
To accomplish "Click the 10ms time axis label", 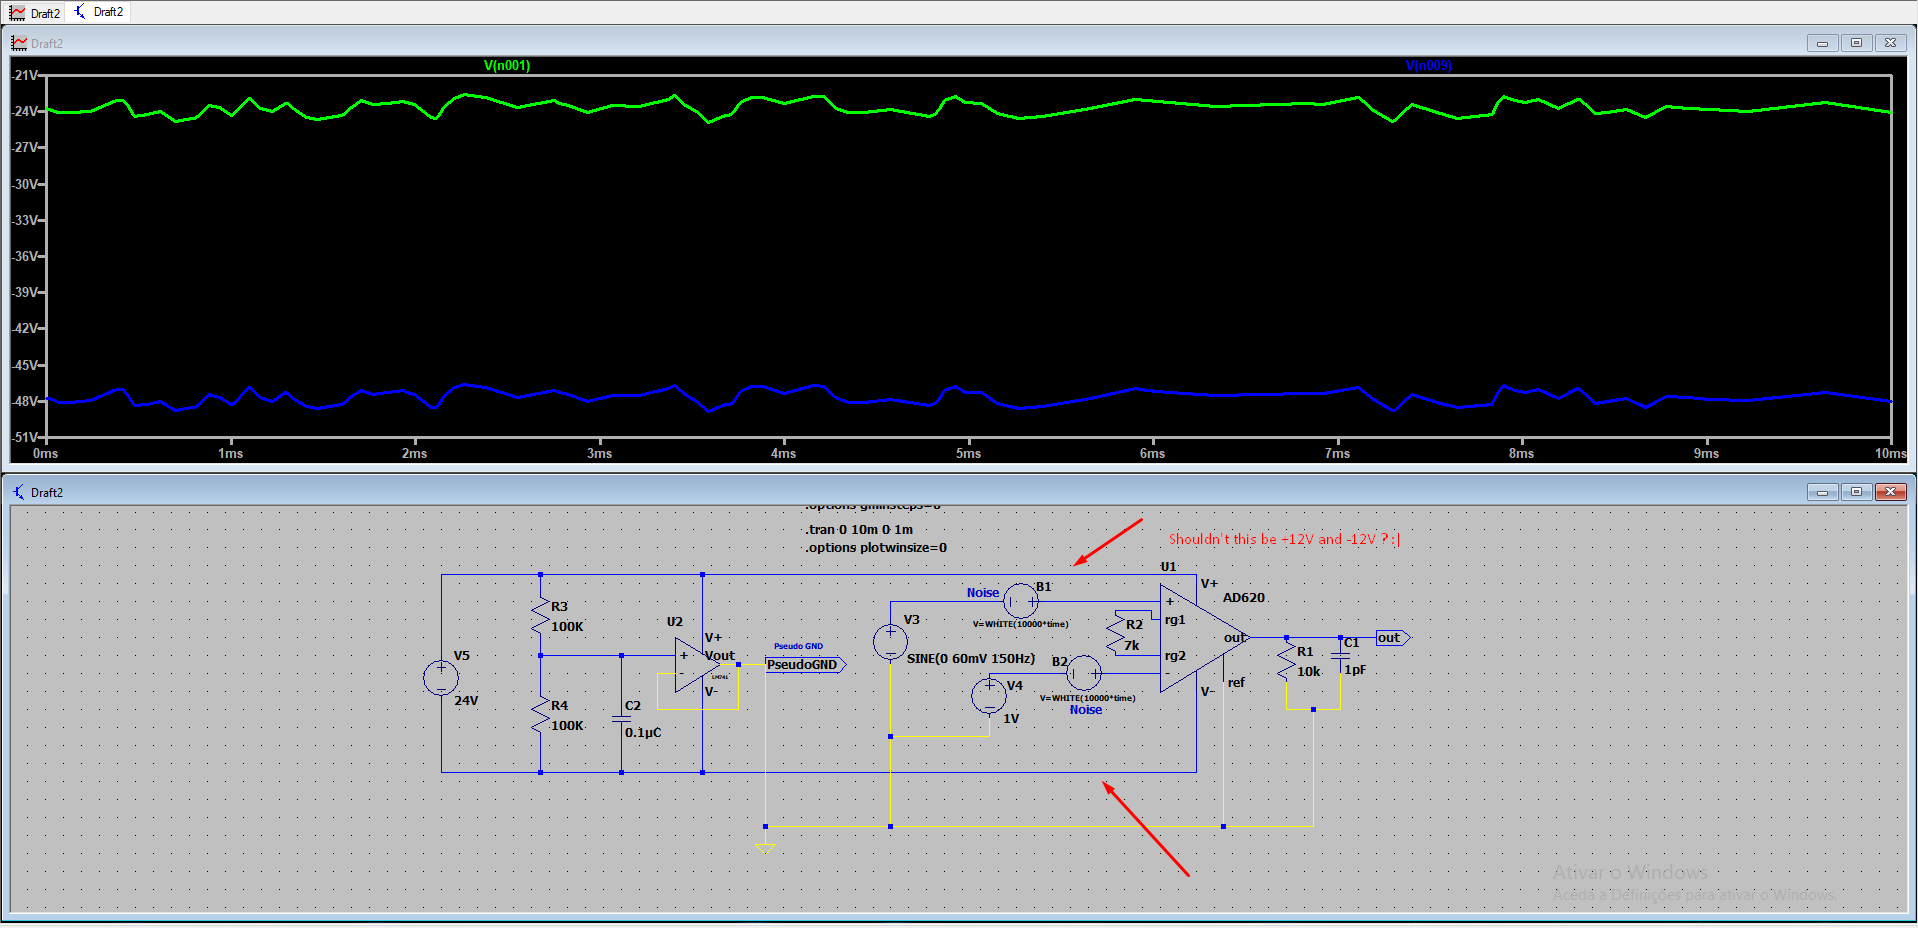I will click(1890, 454).
